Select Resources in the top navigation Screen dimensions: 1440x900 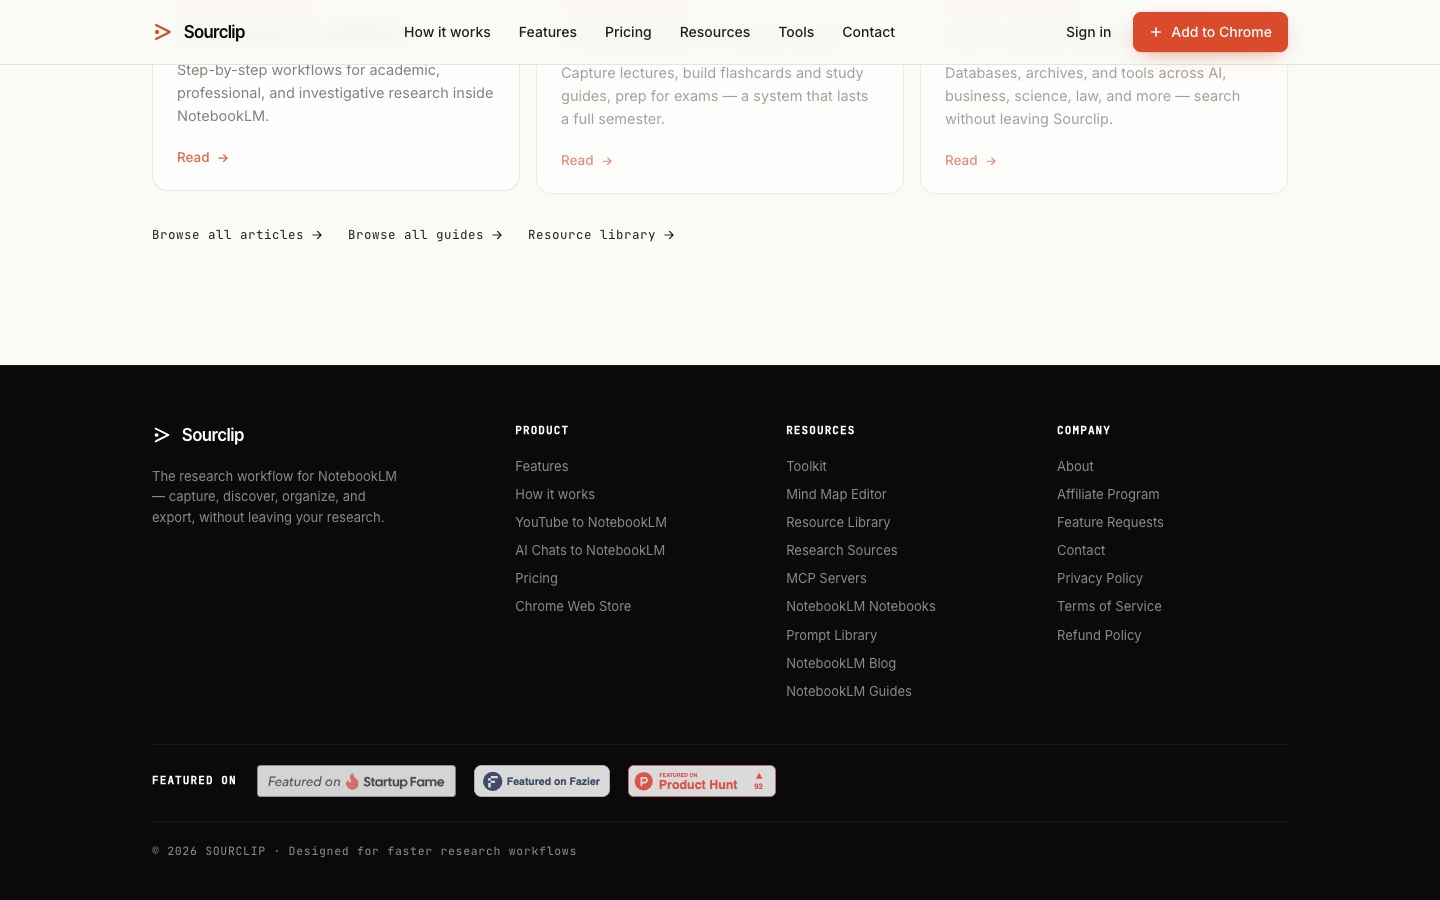(715, 32)
